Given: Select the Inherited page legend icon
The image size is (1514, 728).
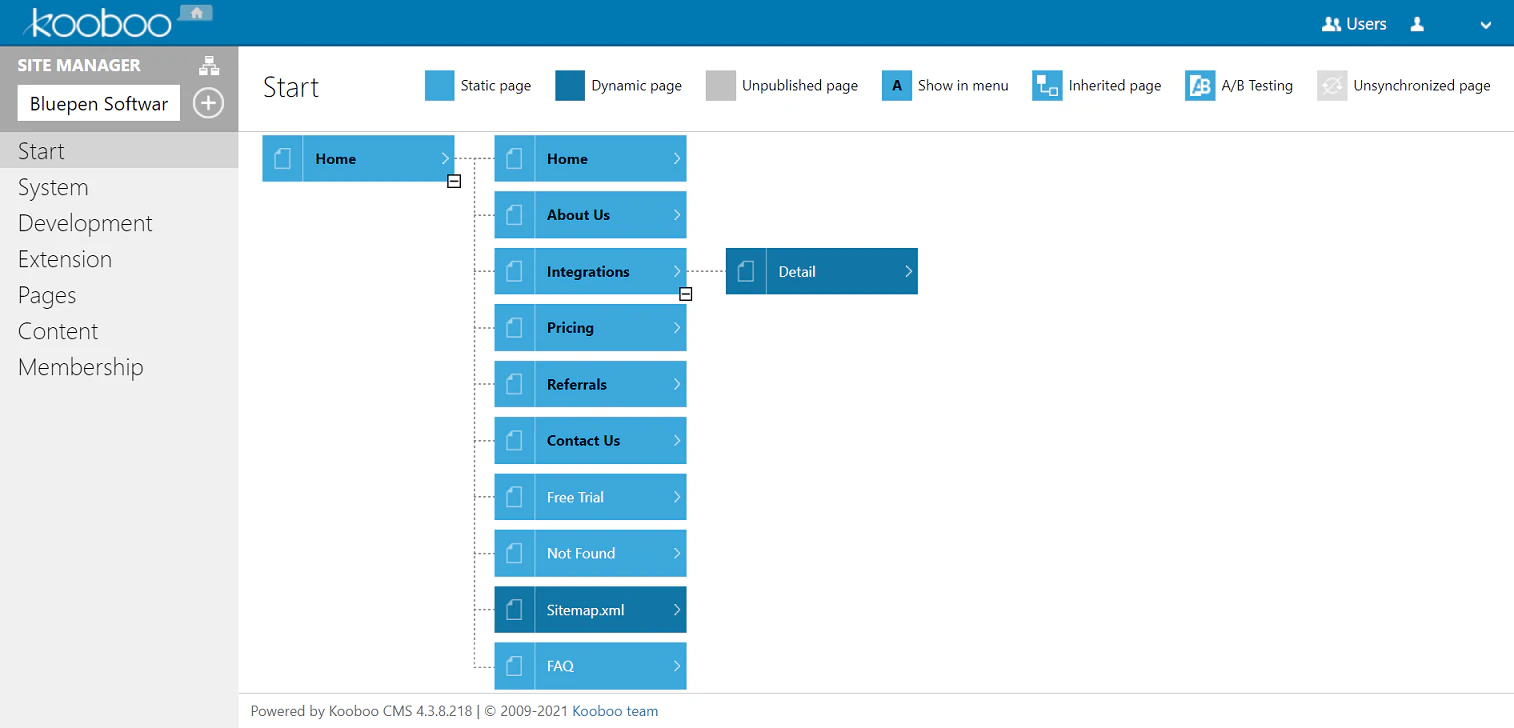Looking at the screenshot, I should point(1046,86).
